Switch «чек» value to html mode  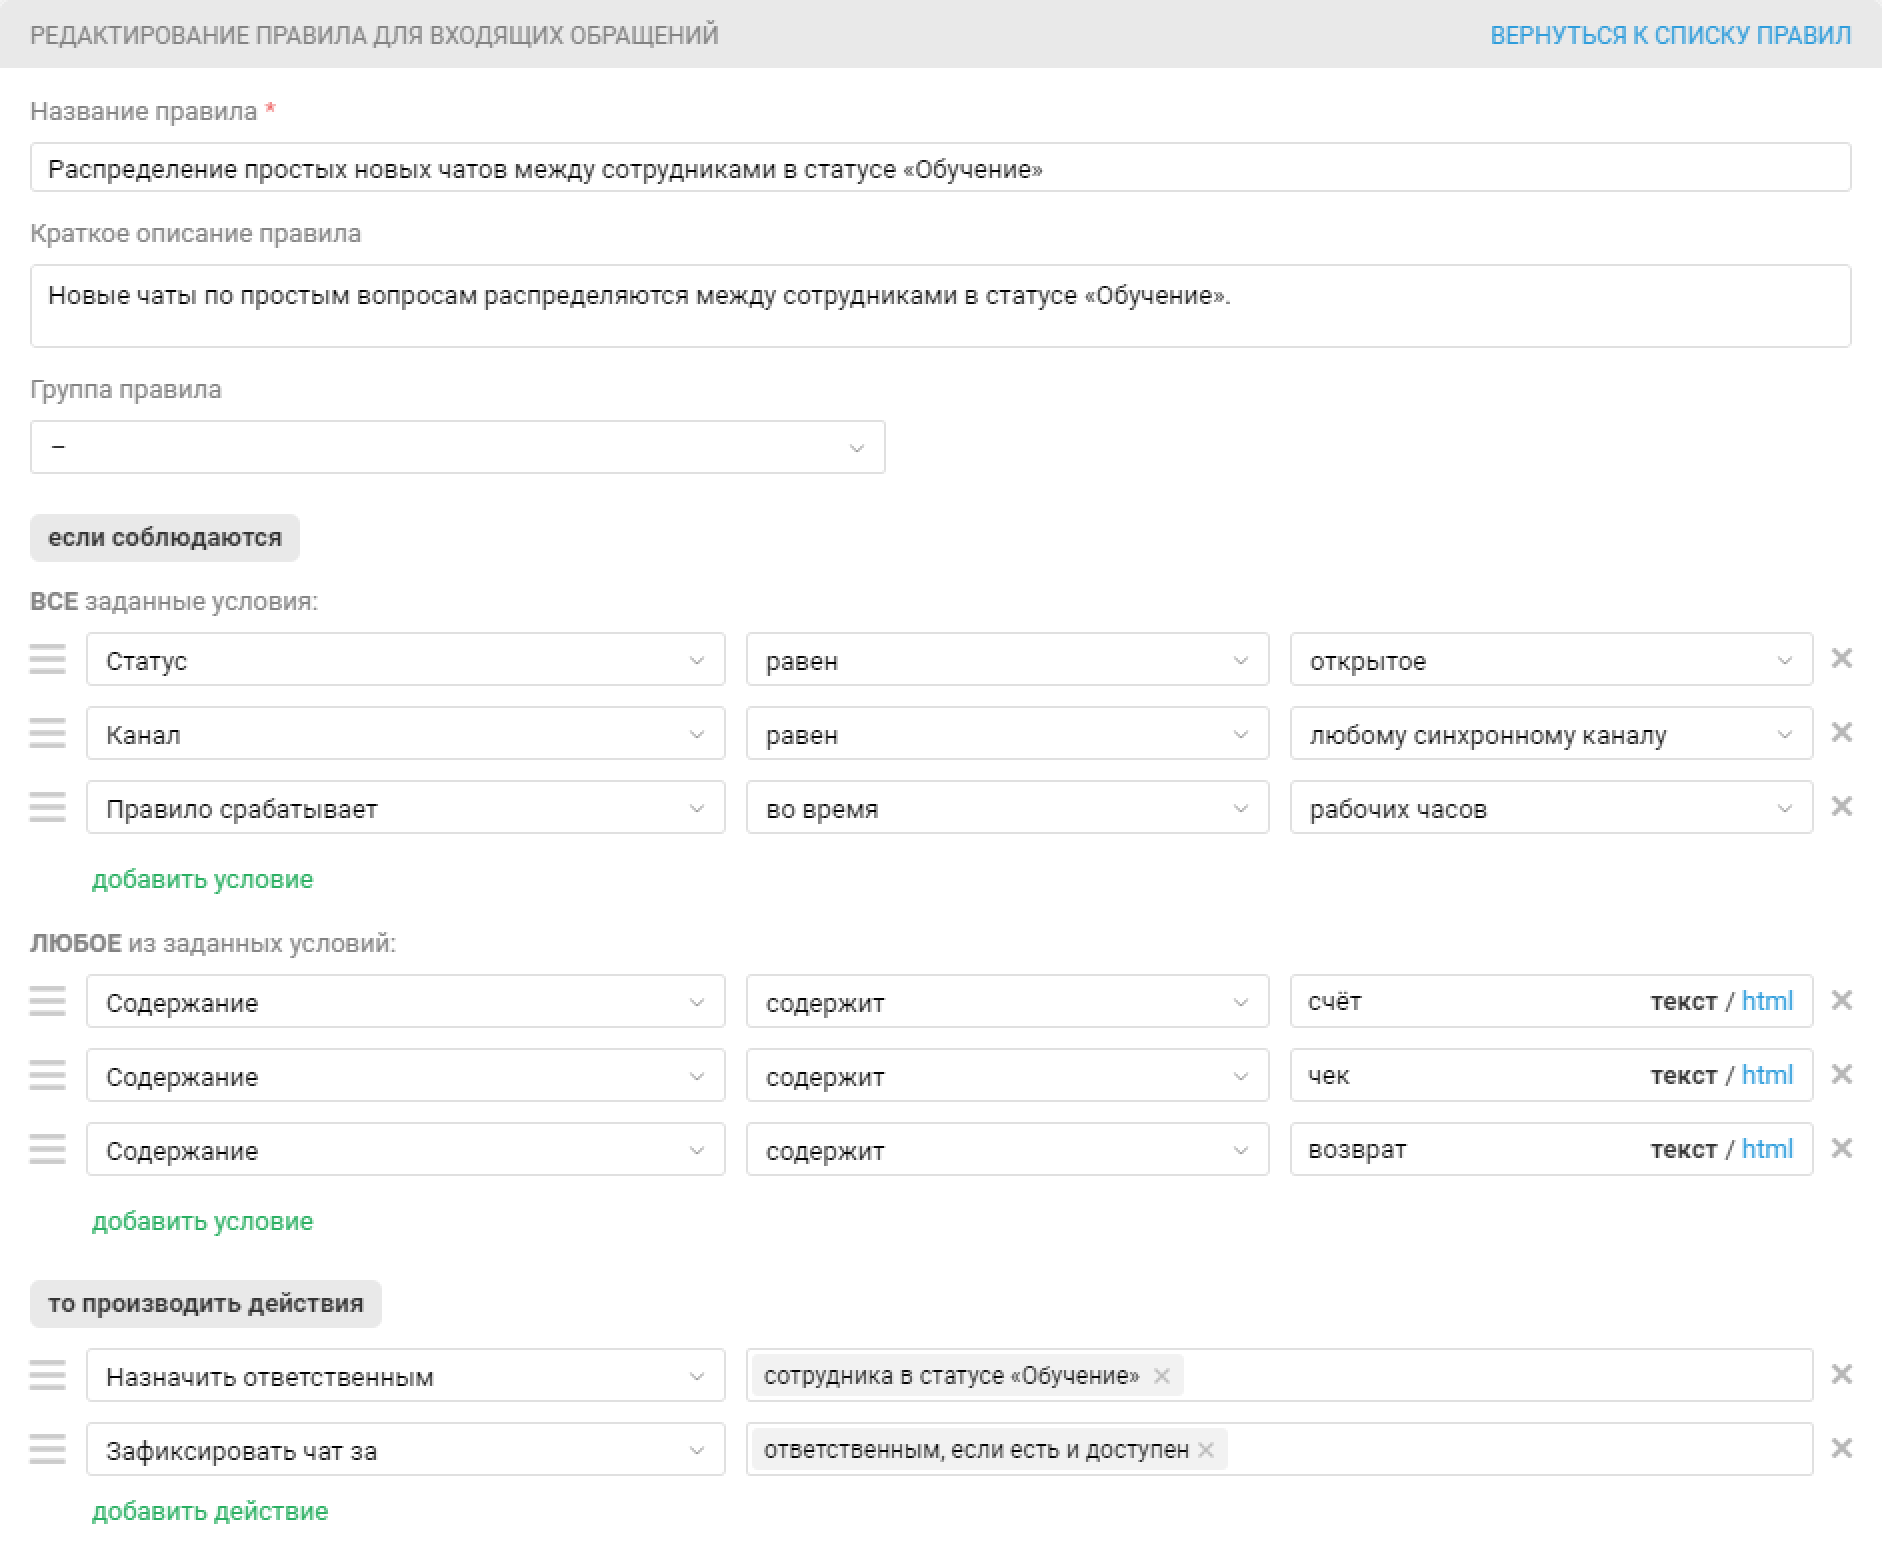pyautogui.click(x=1767, y=1075)
